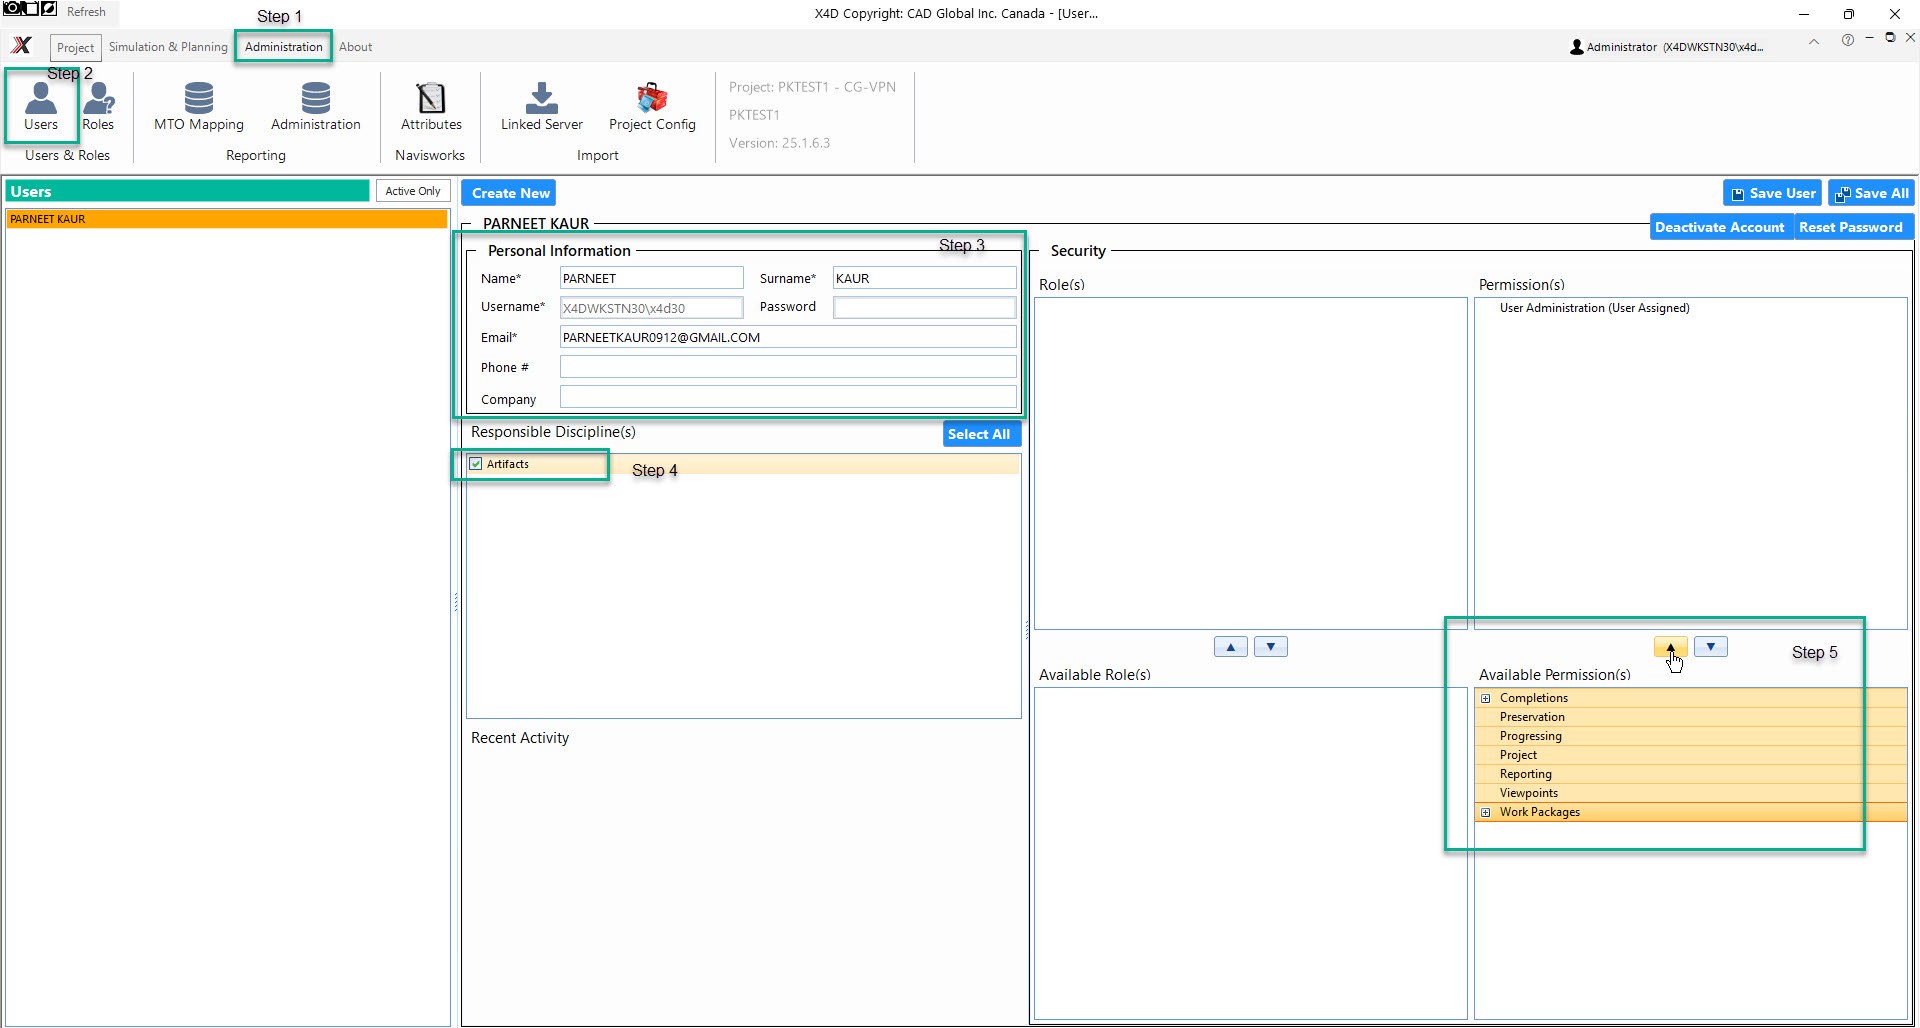Click the Administrator user account icon

click(1577, 47)
